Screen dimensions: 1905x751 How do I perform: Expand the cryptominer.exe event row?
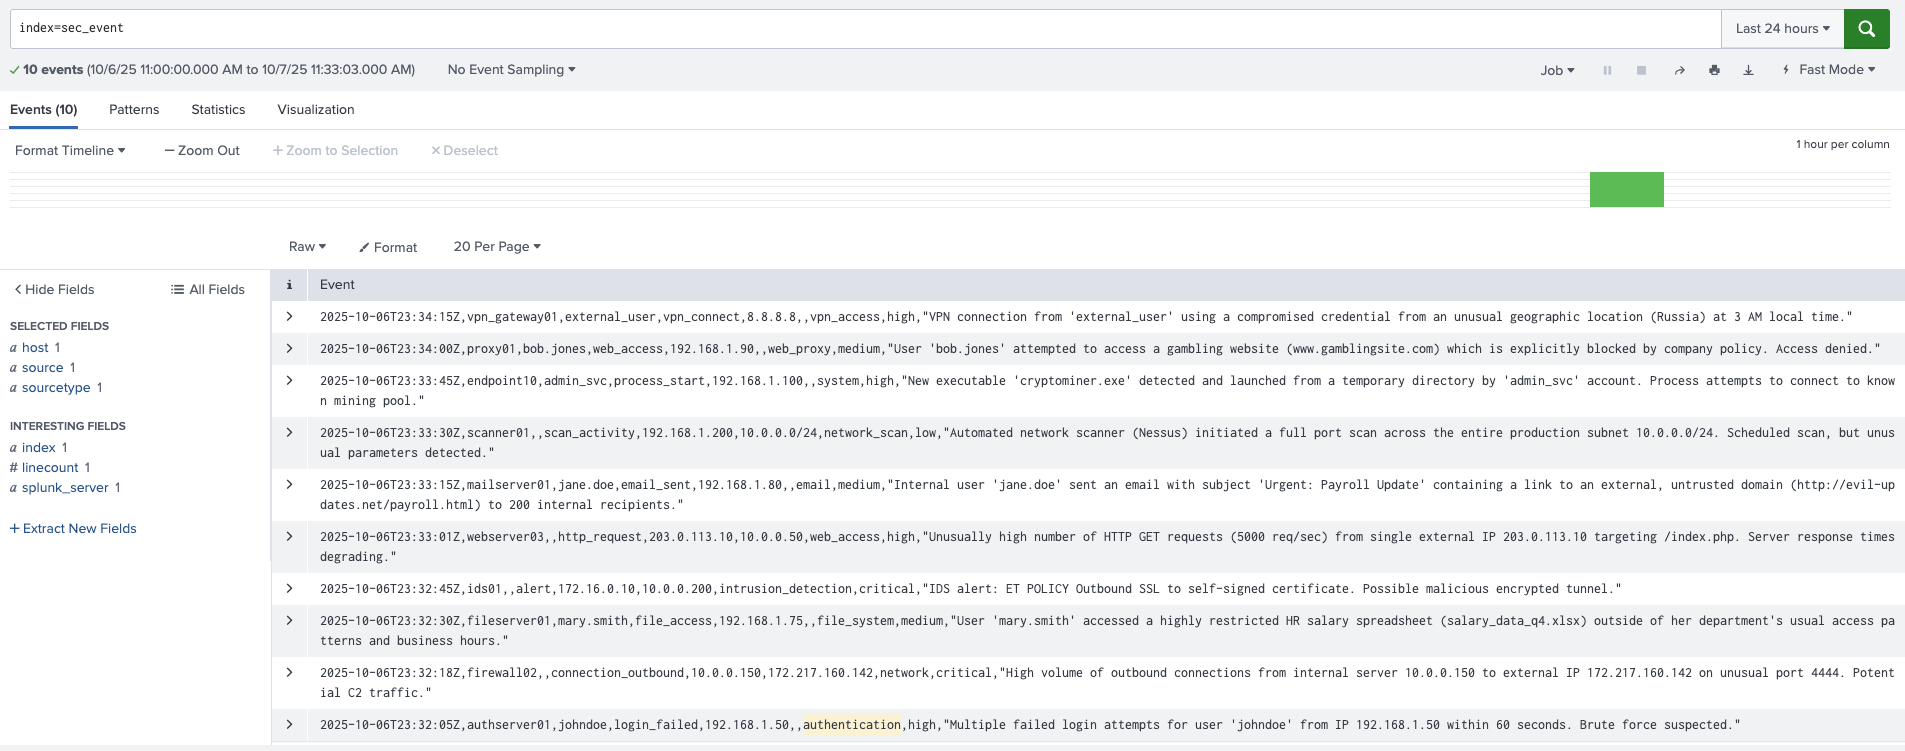tap(289, 381)
